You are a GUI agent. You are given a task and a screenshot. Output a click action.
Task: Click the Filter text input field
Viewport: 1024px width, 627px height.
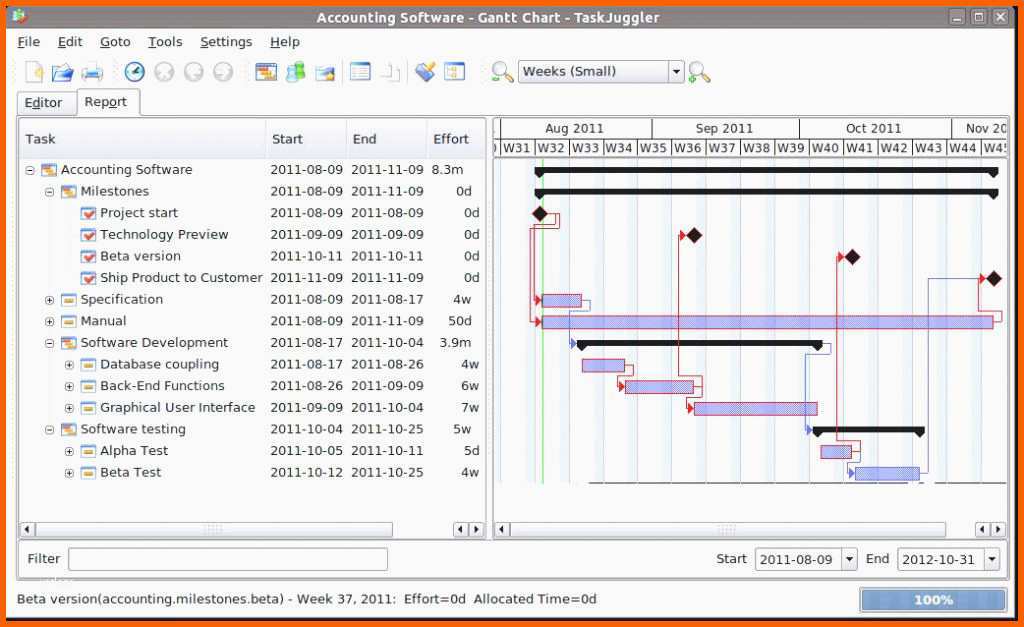point(227,559)
